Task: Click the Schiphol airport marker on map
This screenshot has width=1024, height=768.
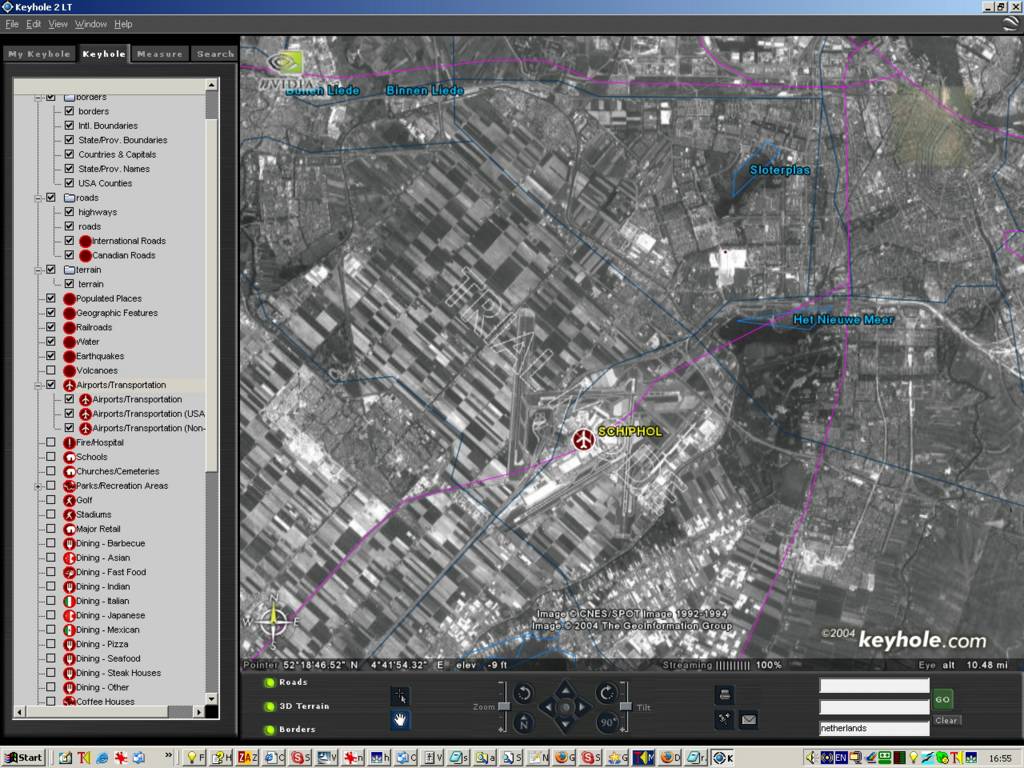Action: [x=583, y=440]
